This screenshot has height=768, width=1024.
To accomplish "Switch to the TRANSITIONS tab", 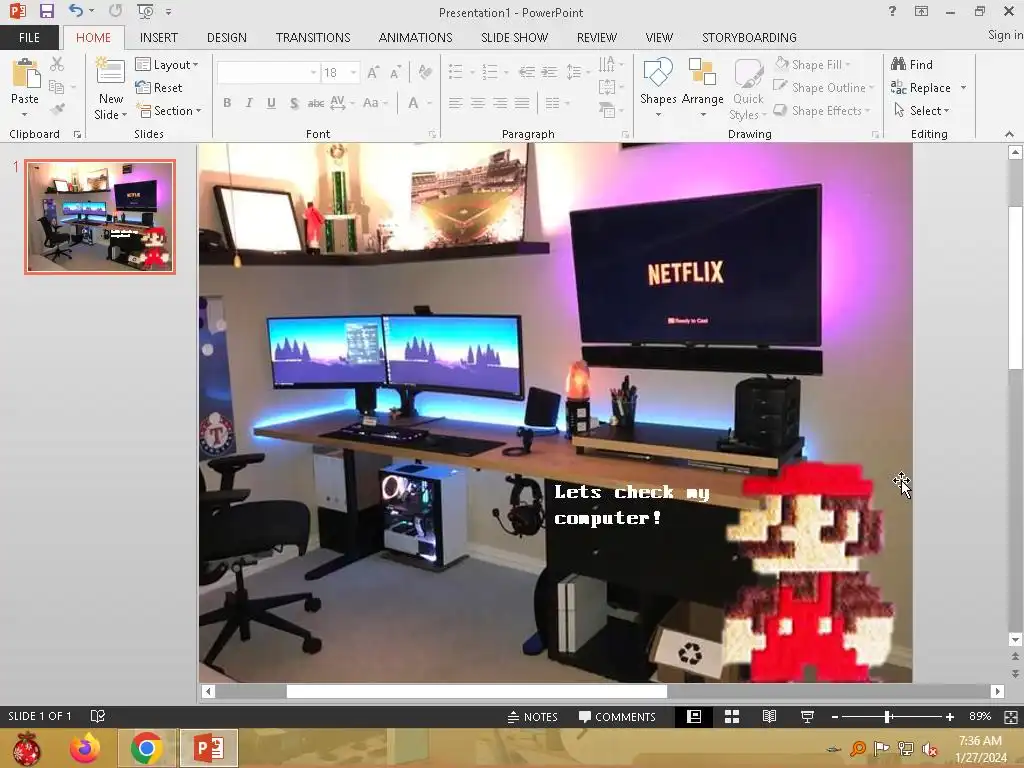I will (x=313, y=37).
